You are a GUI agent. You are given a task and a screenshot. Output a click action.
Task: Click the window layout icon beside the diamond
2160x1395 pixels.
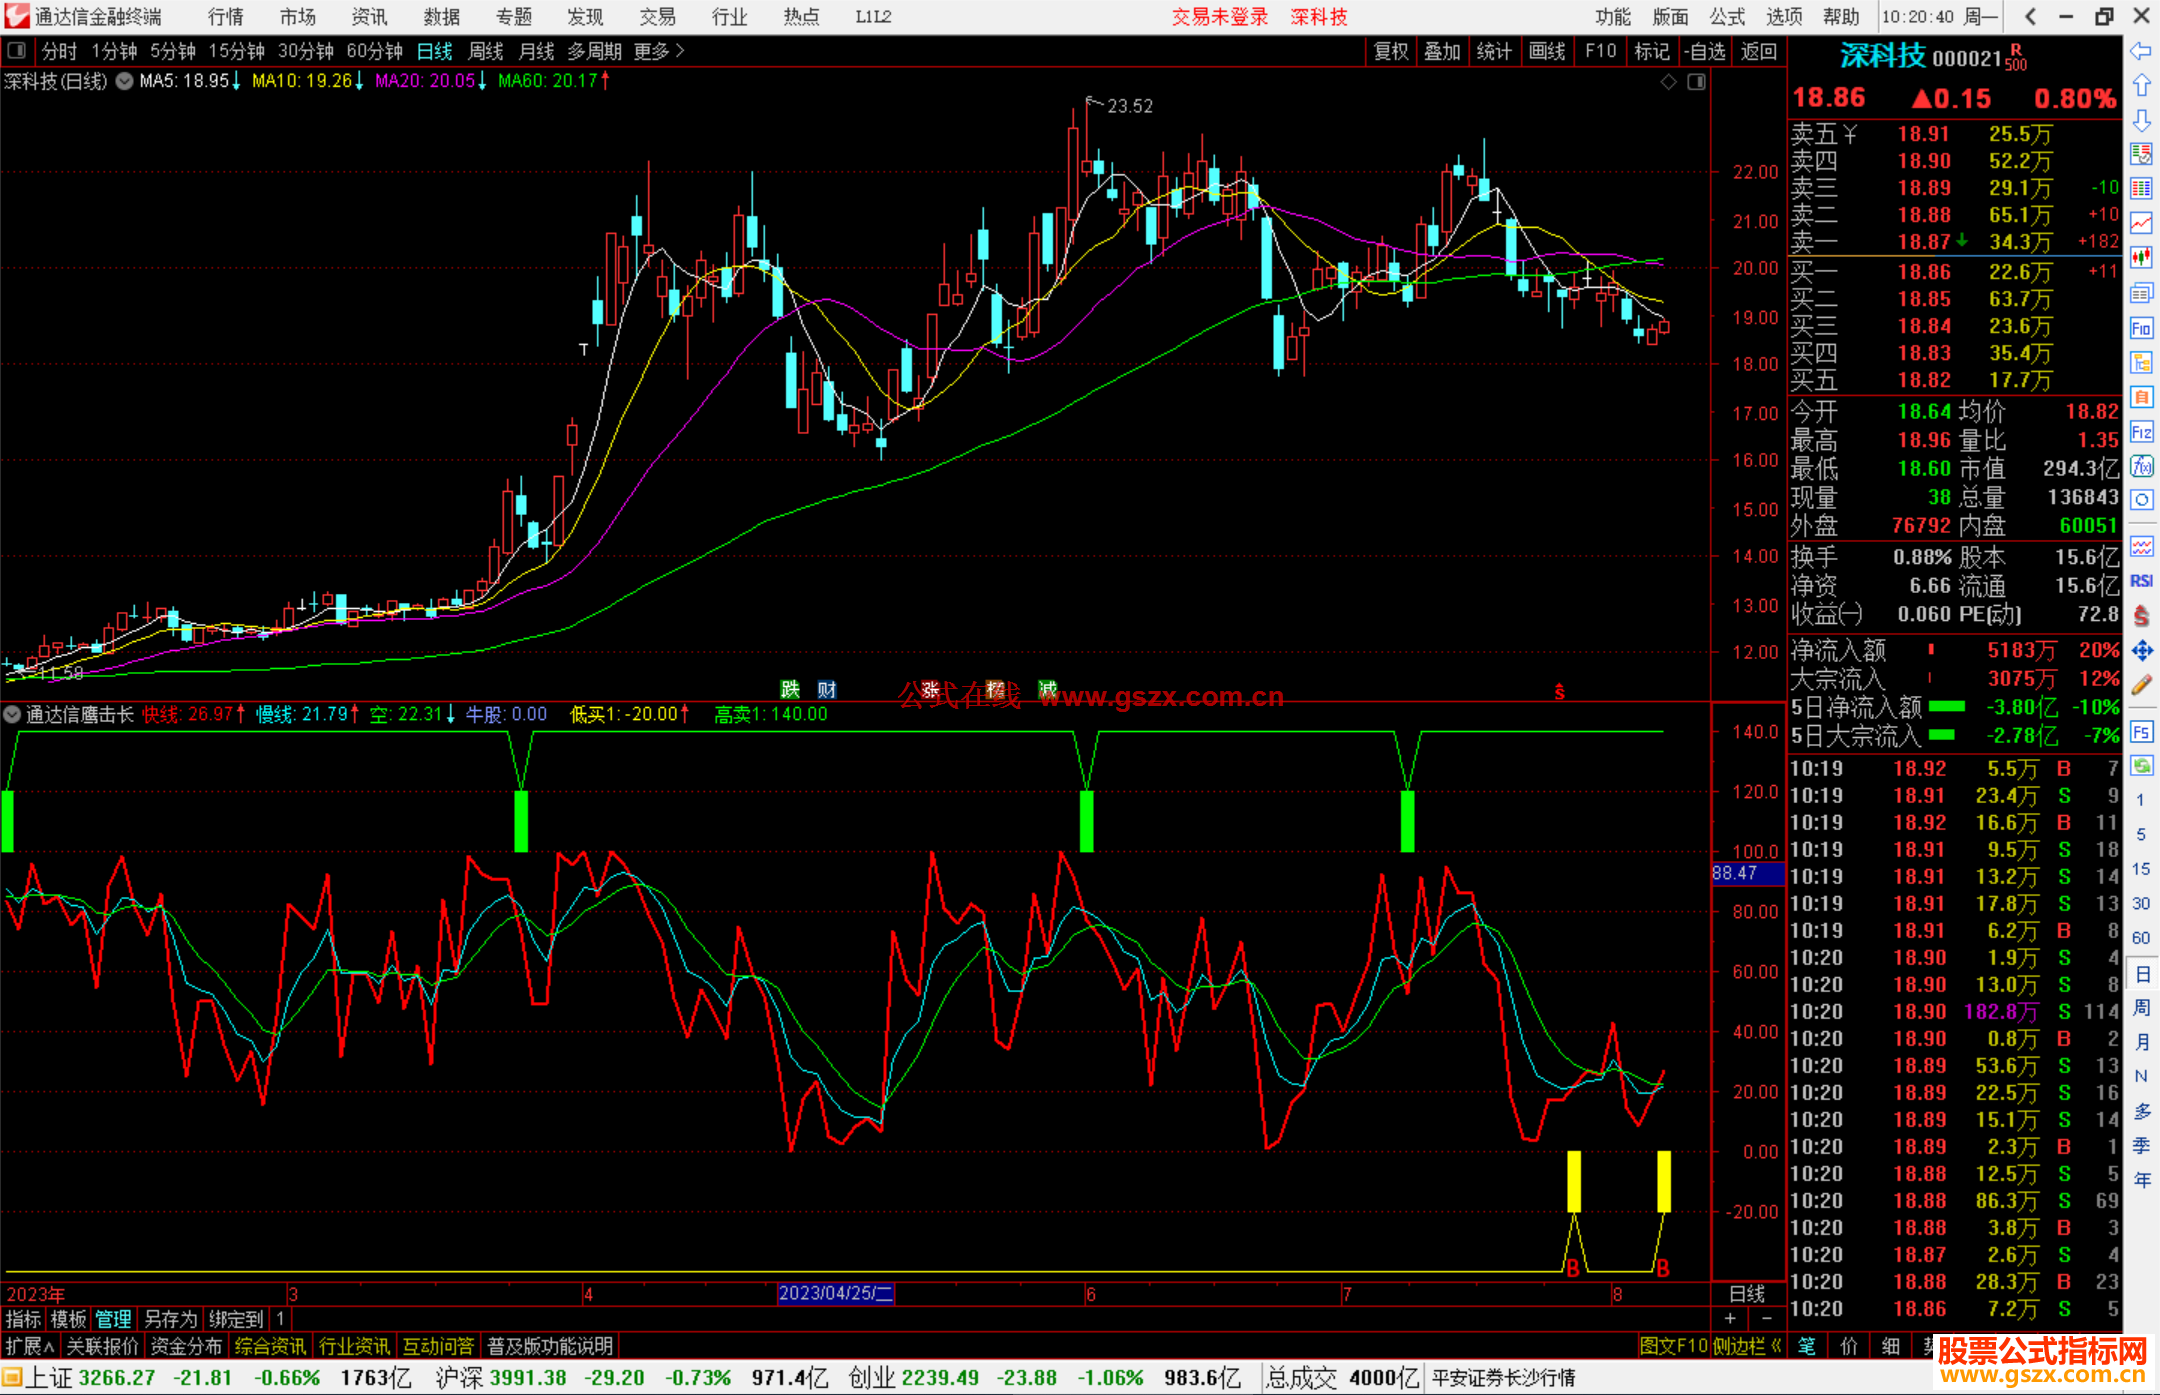click(1696, 82)
